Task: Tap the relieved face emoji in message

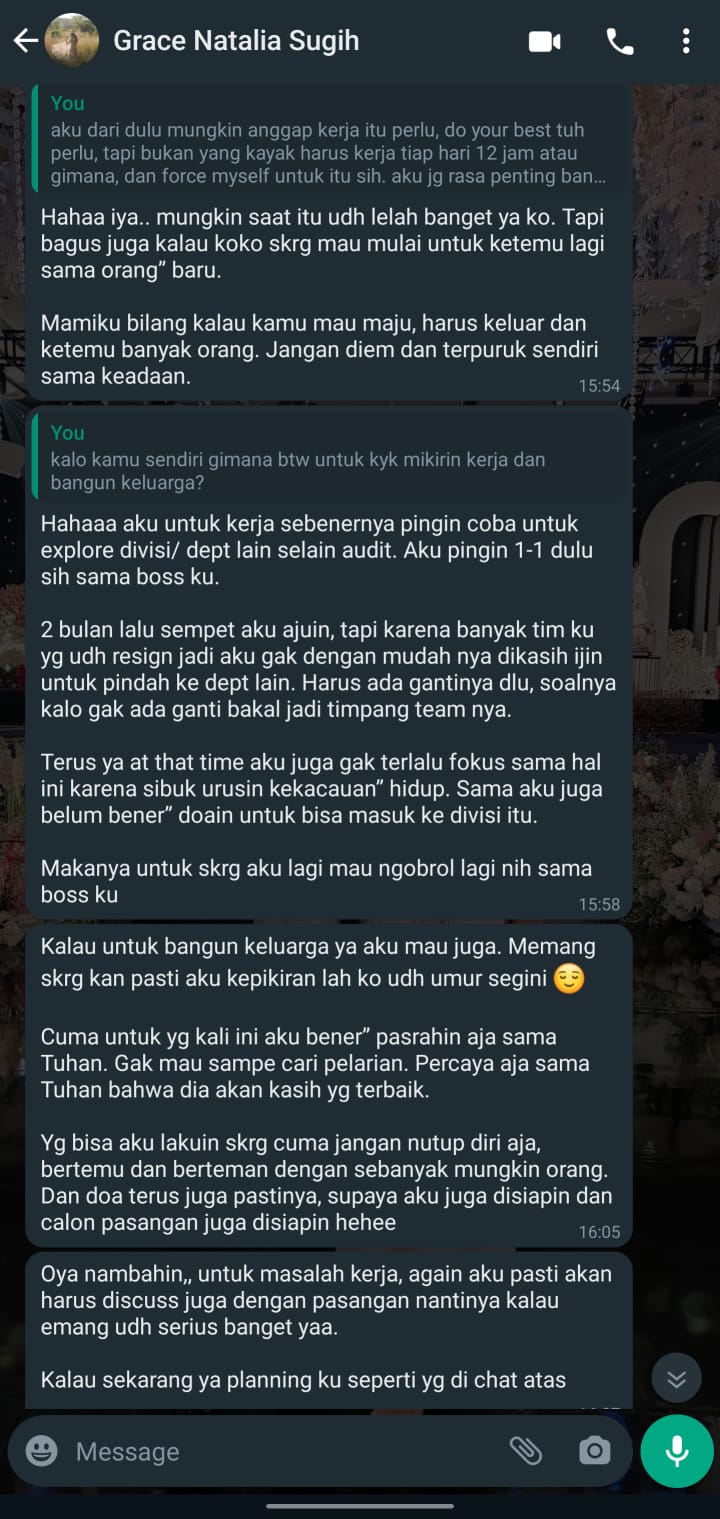Action: pyautogui.click(x=569, y=978)
